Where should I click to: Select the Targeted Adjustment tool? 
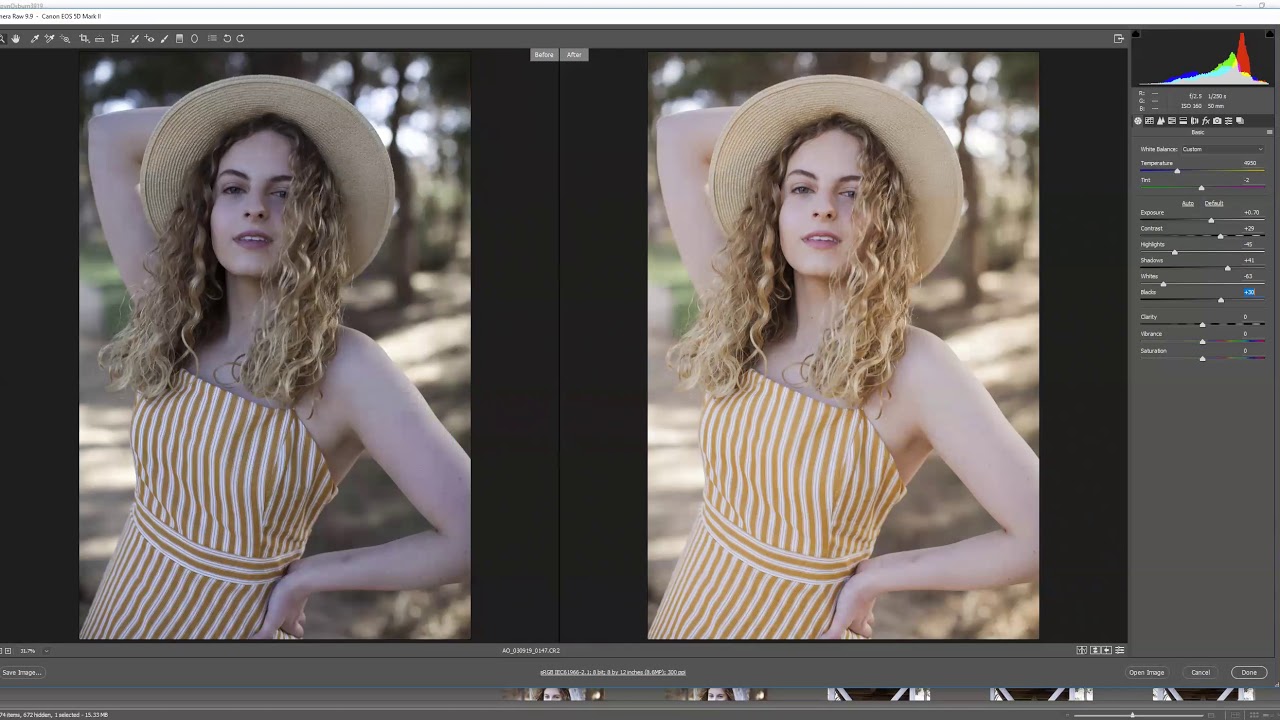pos(65,38)
